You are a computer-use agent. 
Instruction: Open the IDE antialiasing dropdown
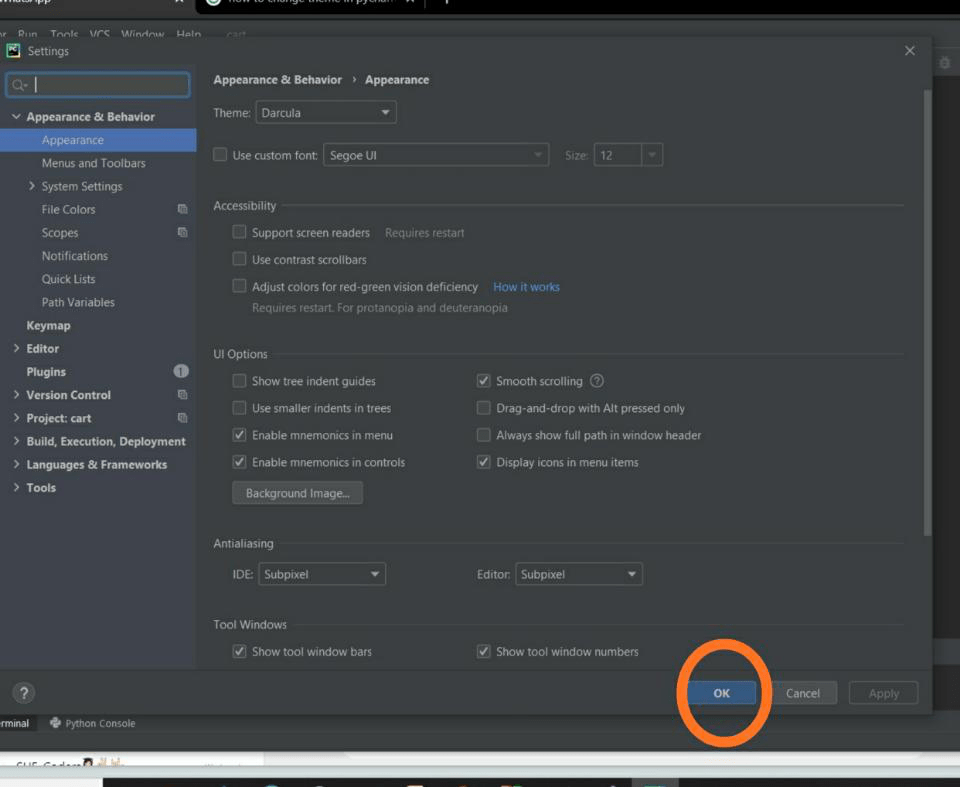tap(321, 574)
